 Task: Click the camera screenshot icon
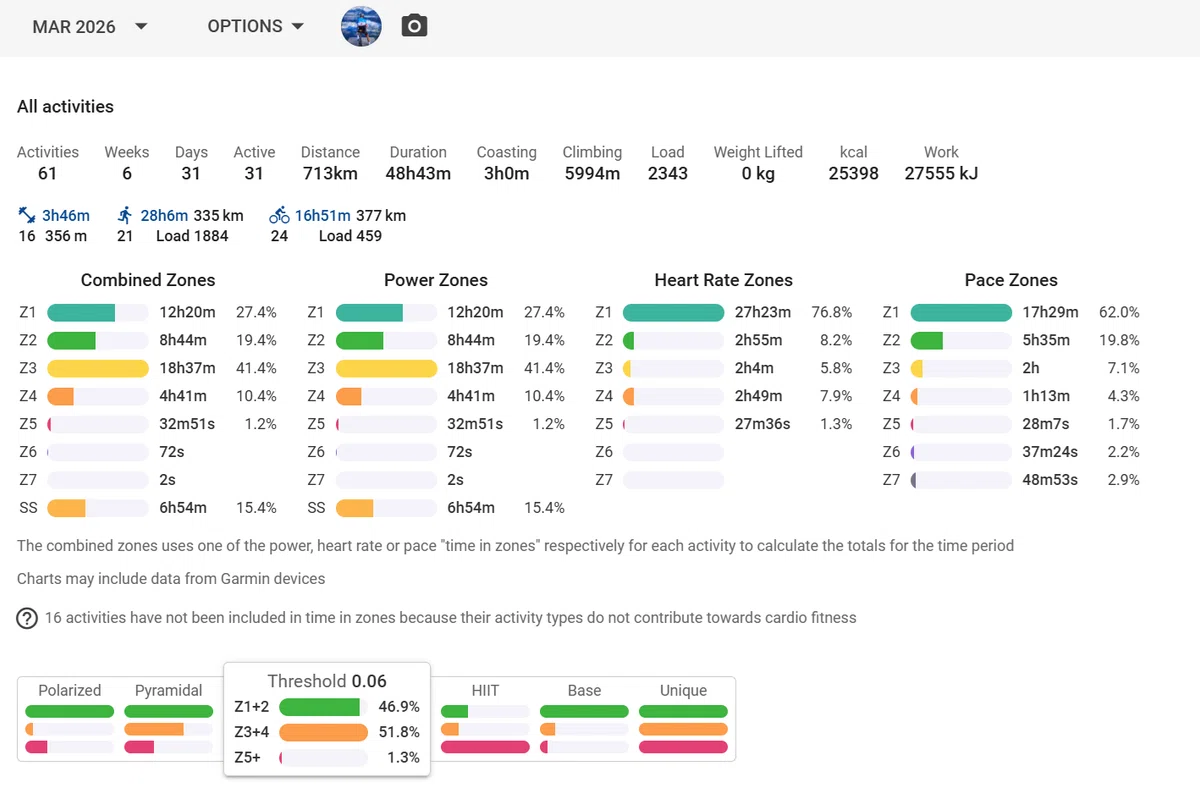414,26
